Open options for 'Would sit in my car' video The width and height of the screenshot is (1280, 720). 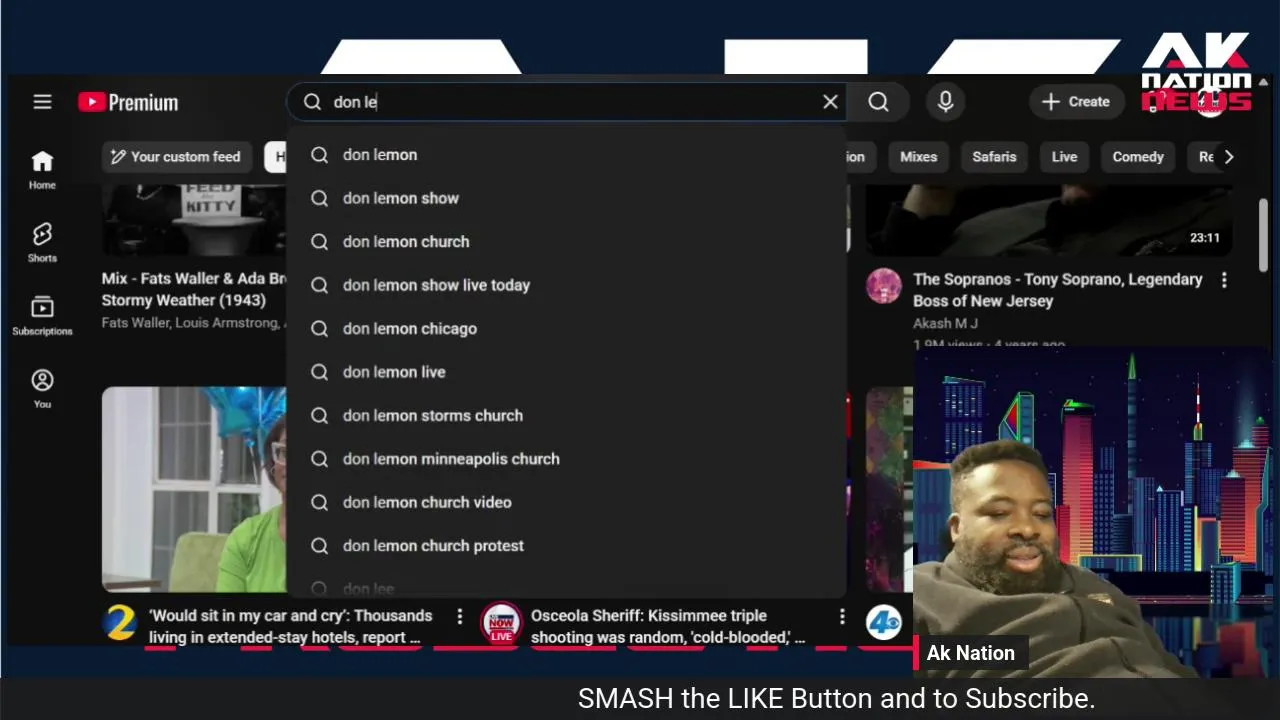(459, 617)
